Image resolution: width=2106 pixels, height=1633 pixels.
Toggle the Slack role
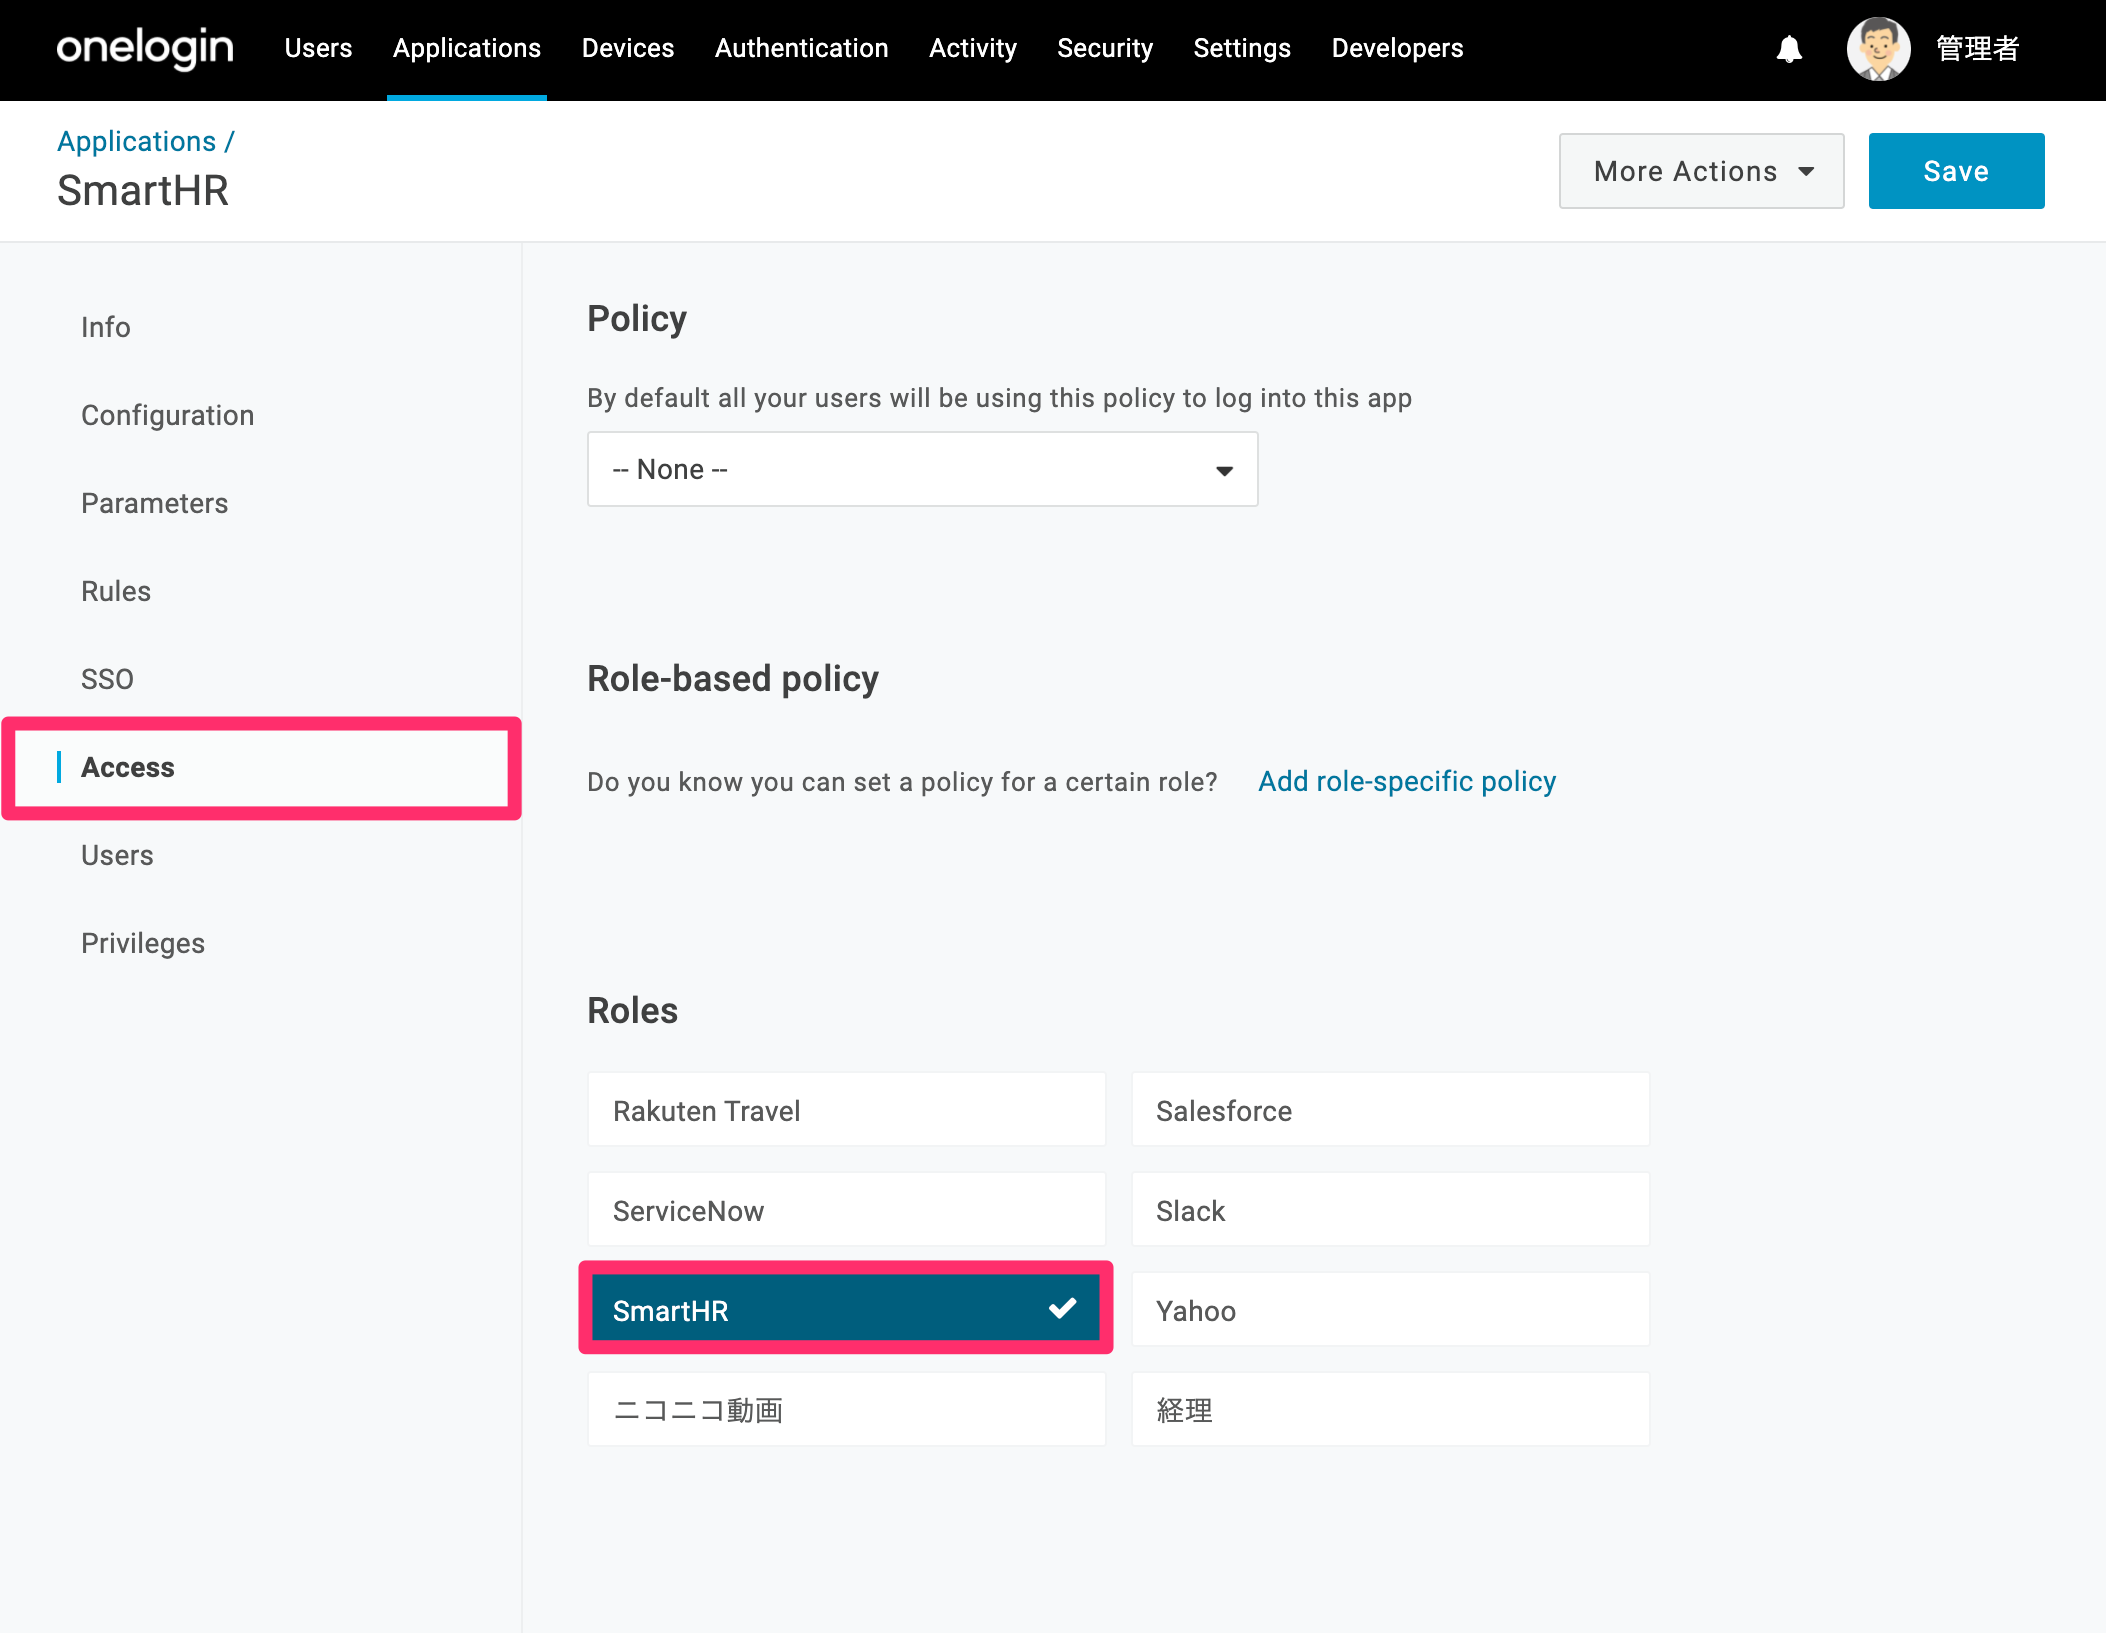click(1390, 1210)
